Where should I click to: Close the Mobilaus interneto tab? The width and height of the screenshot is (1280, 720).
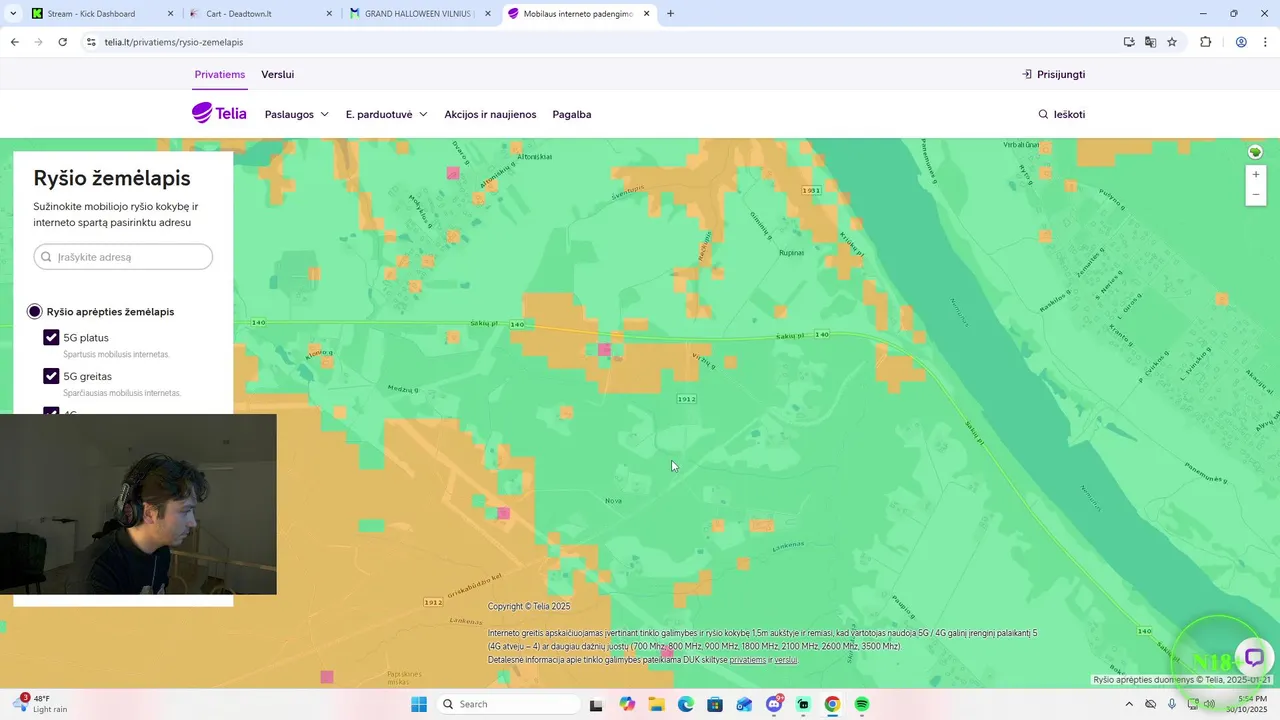647,14
